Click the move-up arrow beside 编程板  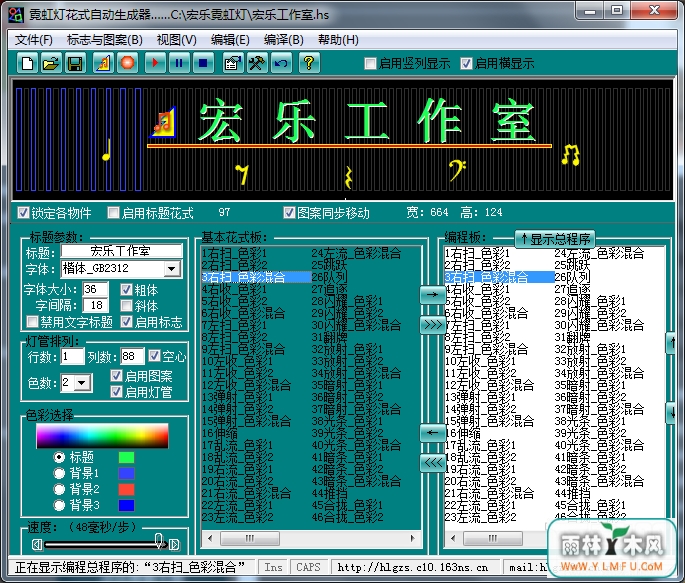coord(672,343)
